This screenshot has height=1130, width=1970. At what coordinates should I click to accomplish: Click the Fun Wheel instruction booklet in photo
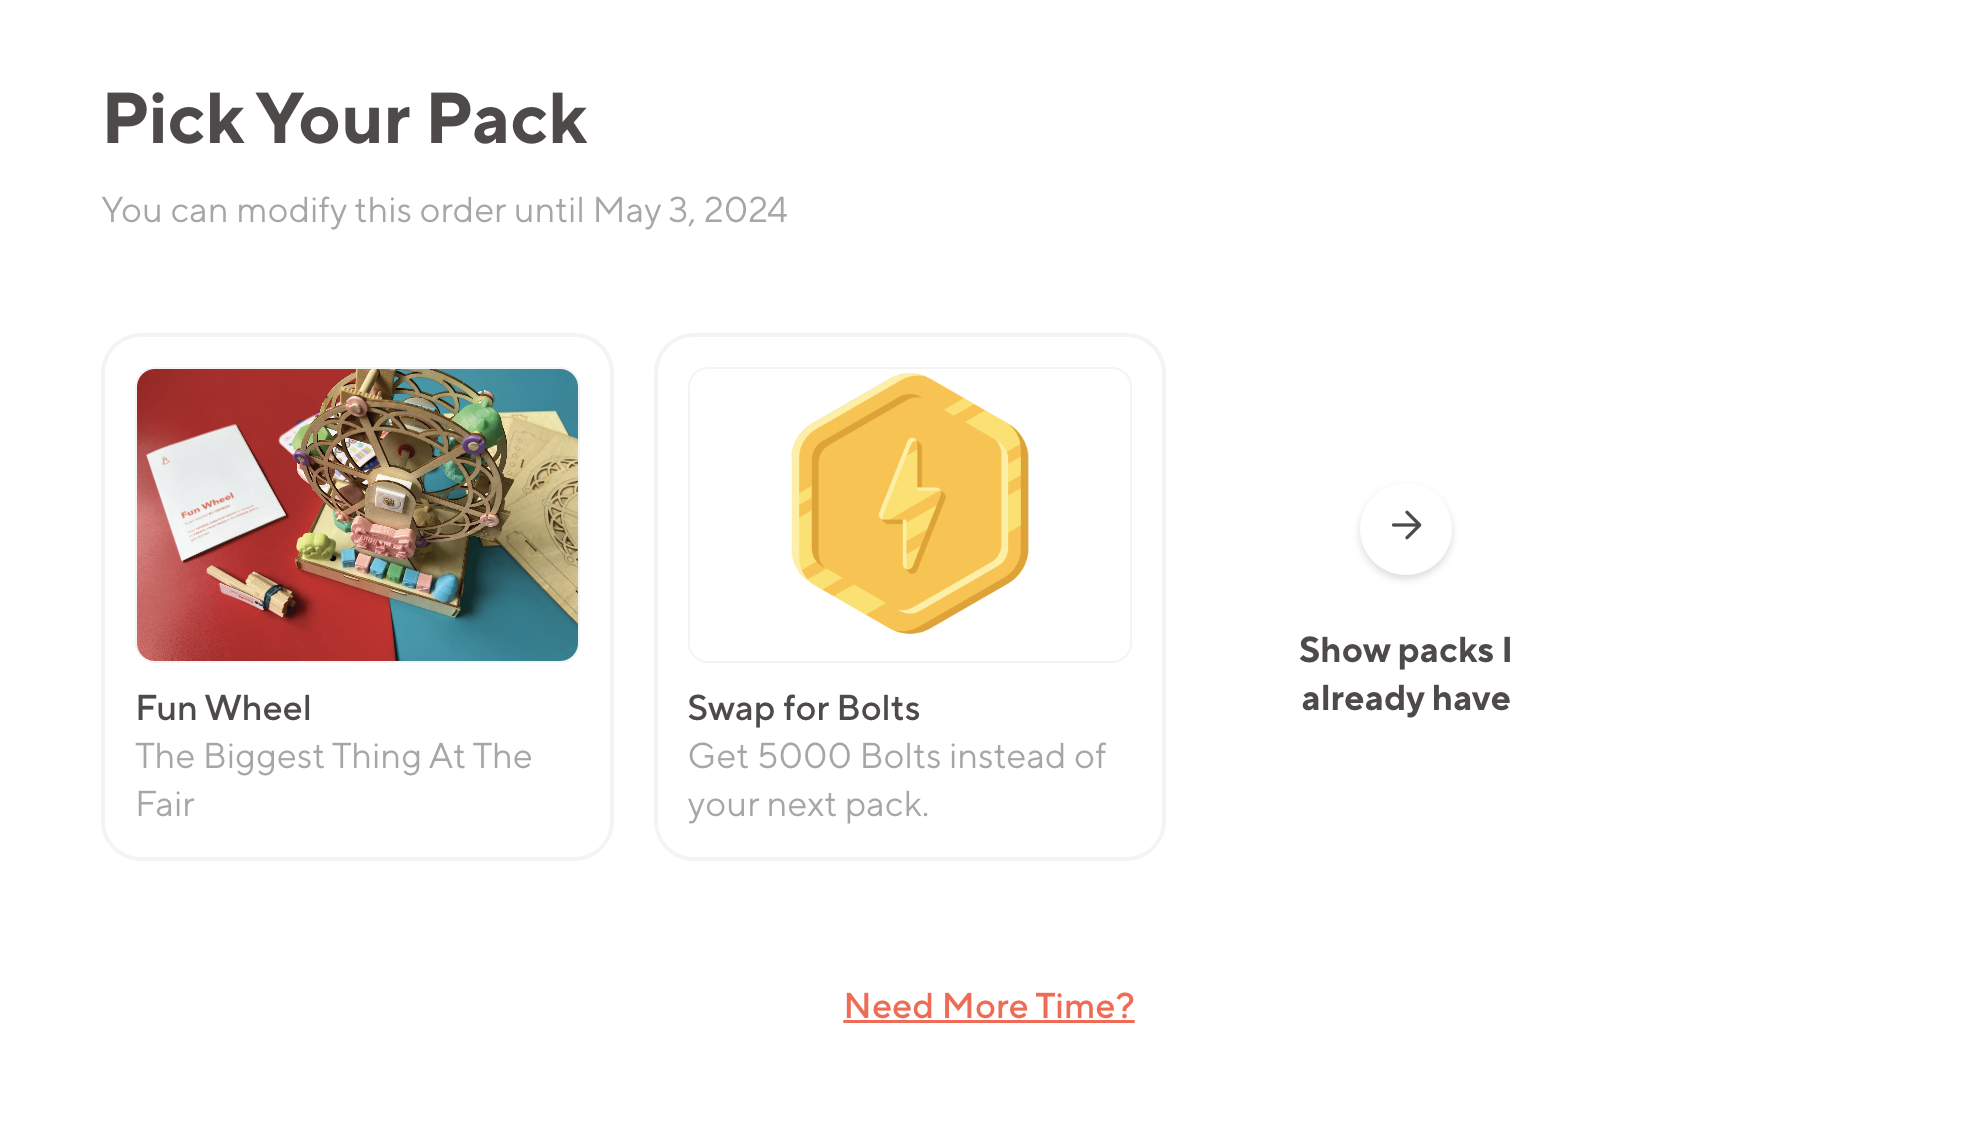[212, 490]
